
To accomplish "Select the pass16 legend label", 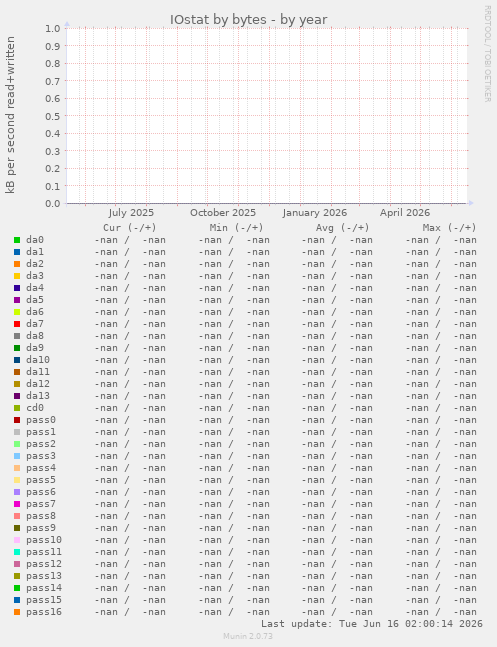I will (44, 612).
